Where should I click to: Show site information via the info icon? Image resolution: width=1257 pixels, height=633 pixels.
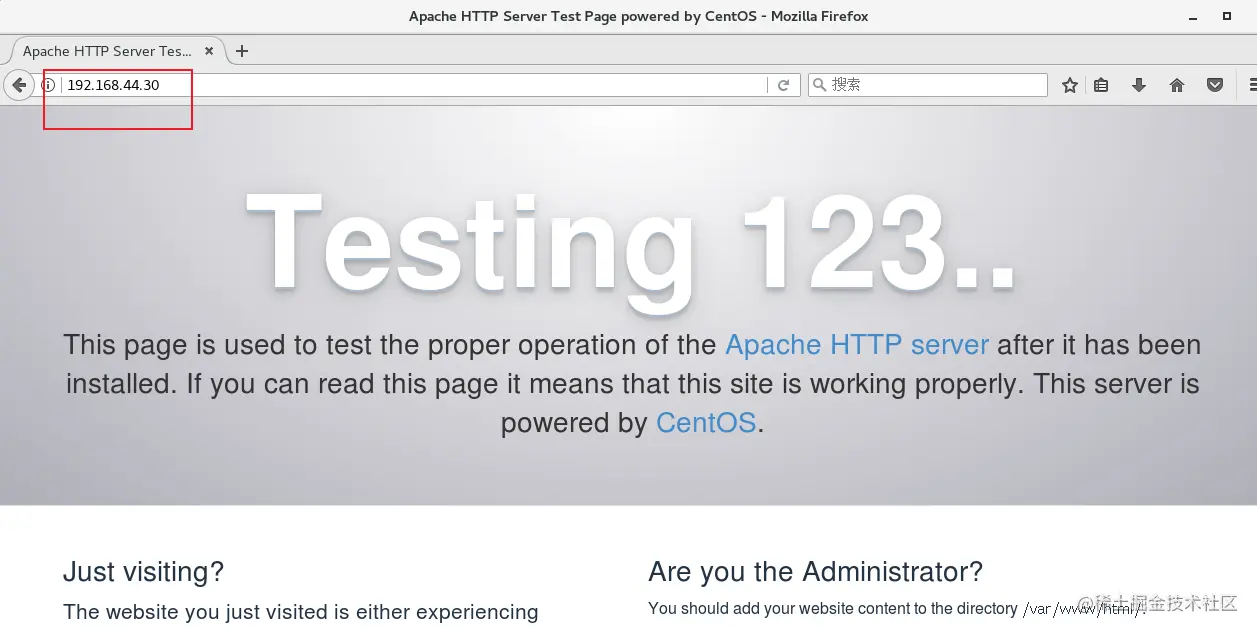pos(48,85)
